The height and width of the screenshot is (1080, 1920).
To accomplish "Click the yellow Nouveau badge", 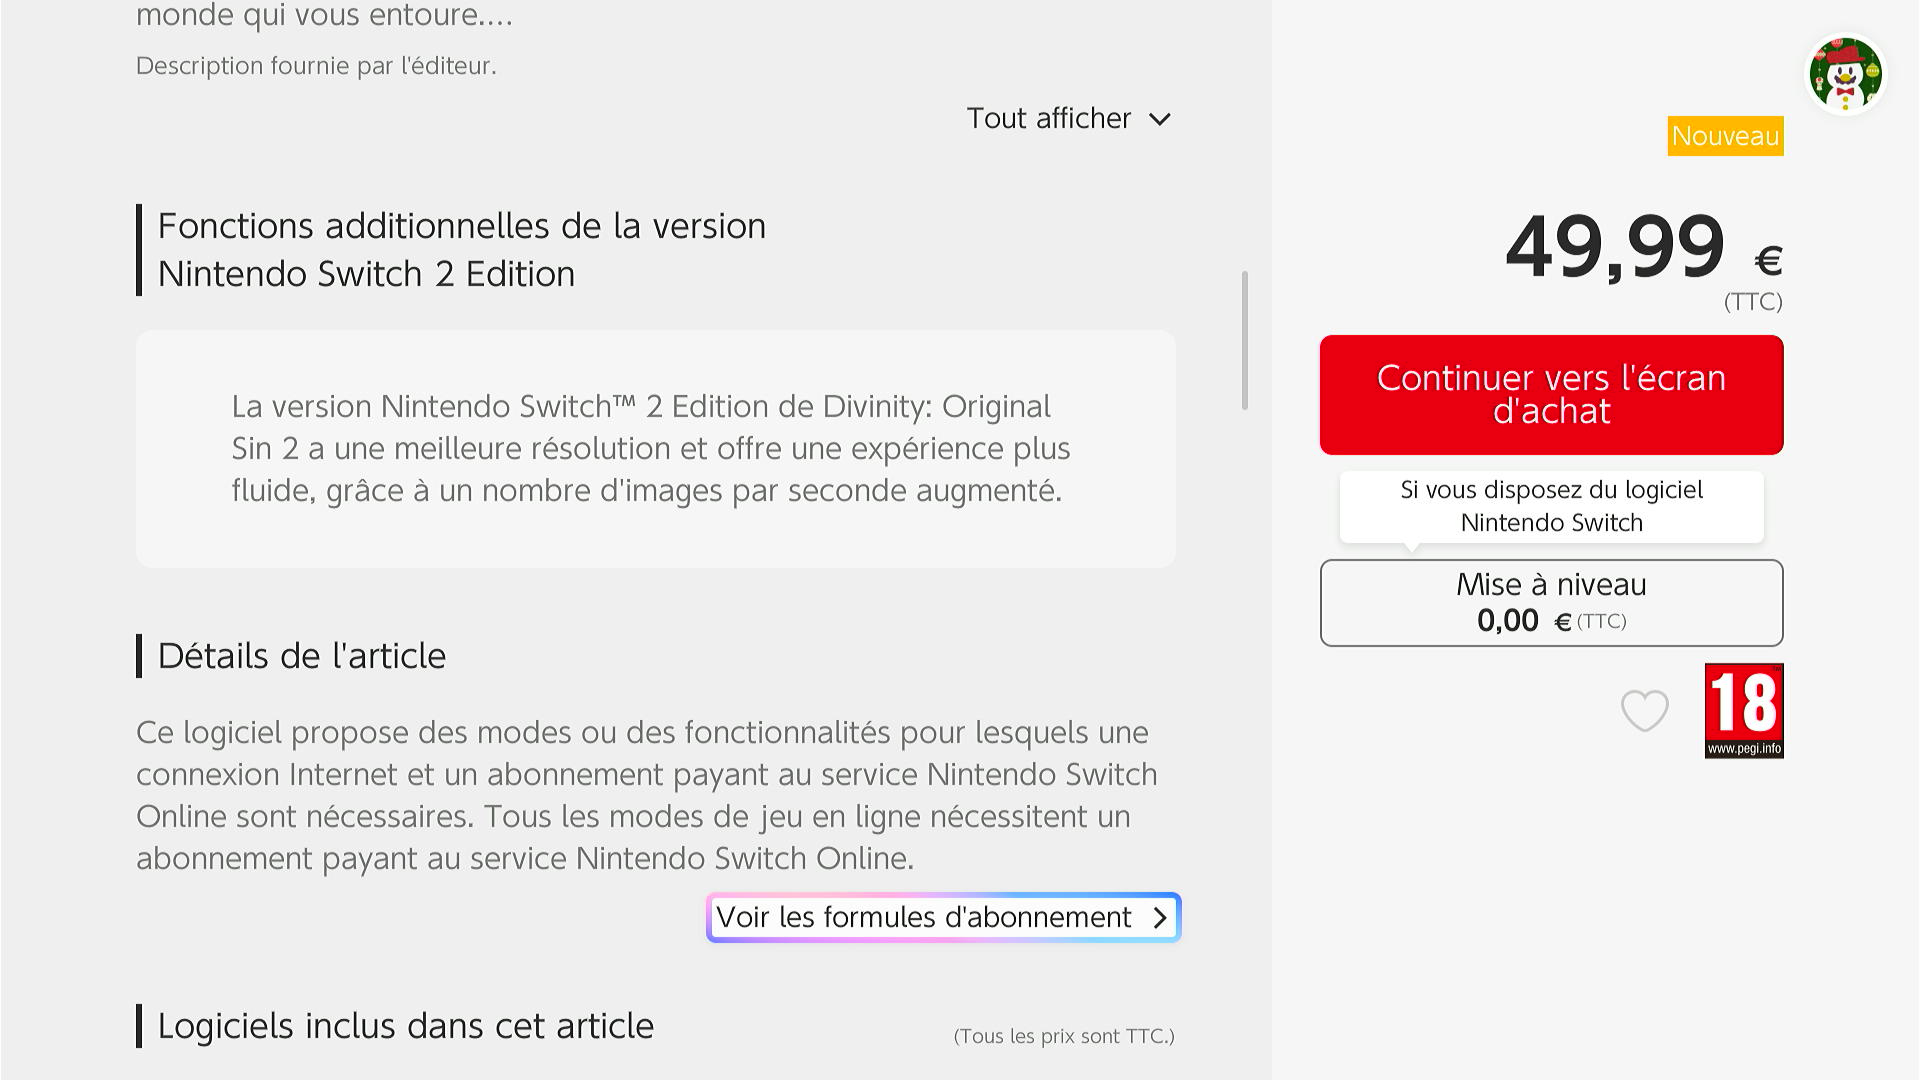I will tap(1725, 136).
